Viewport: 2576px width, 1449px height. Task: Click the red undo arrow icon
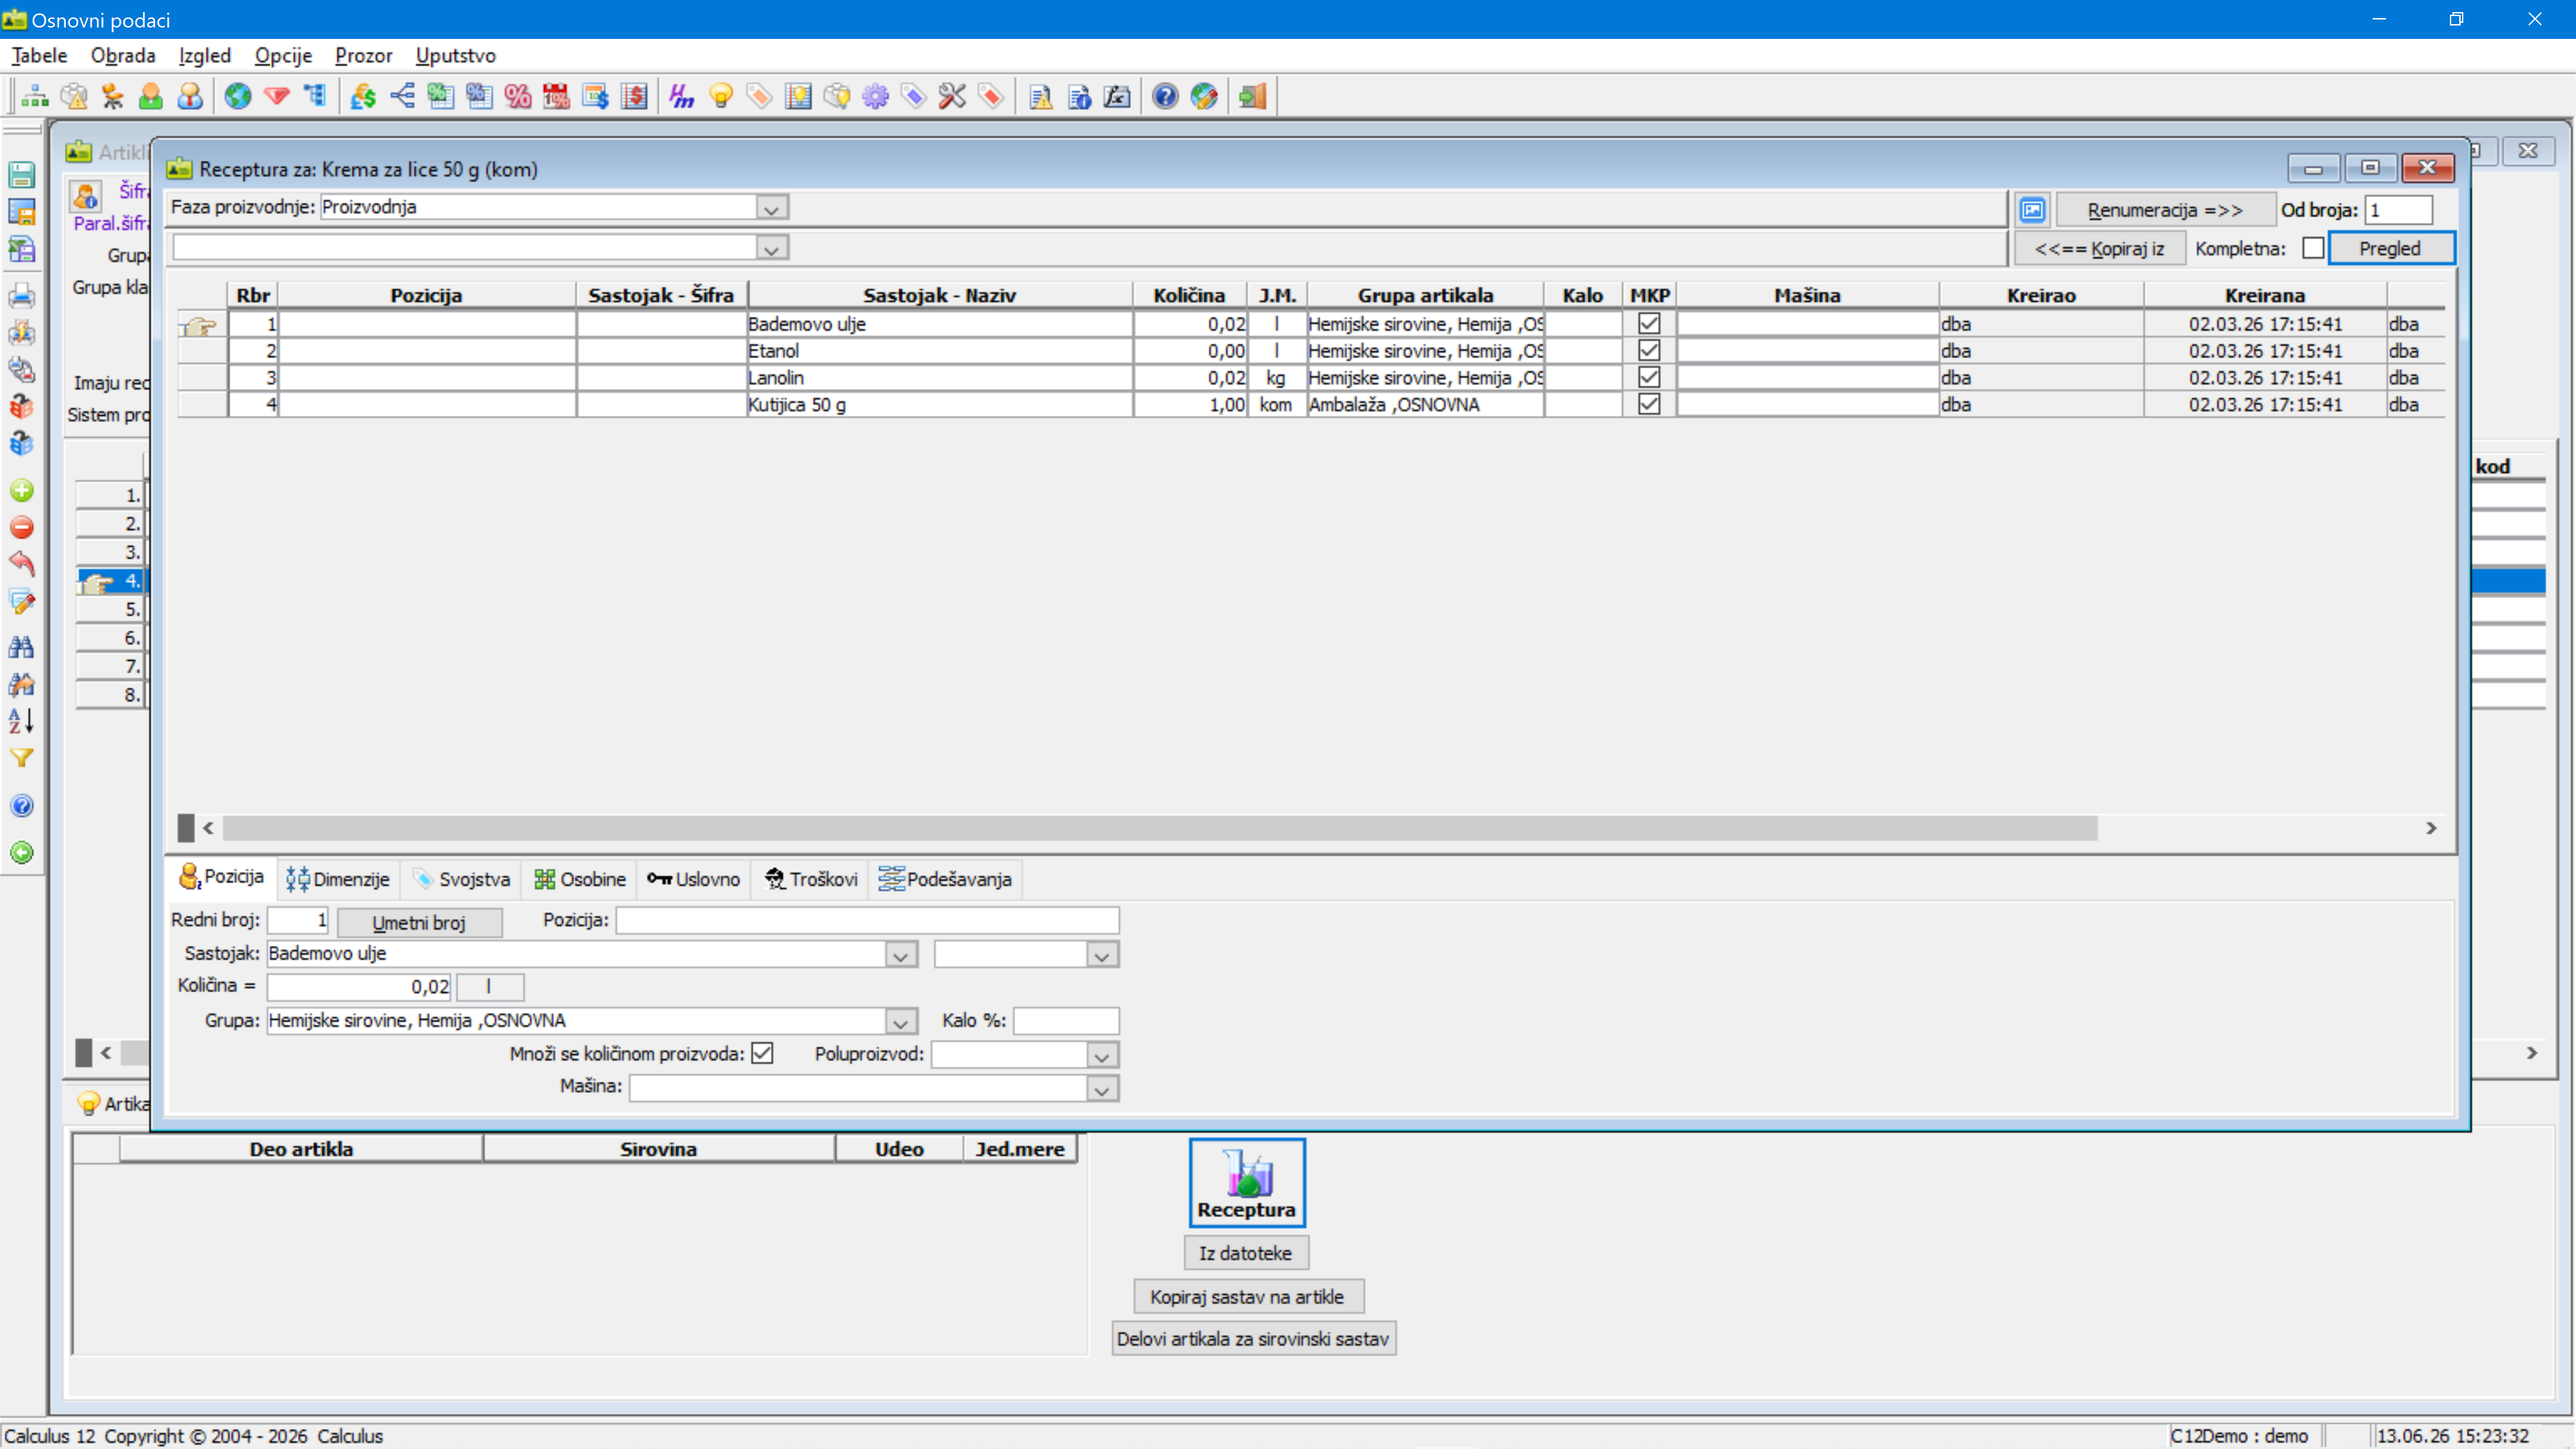(22, 564)
